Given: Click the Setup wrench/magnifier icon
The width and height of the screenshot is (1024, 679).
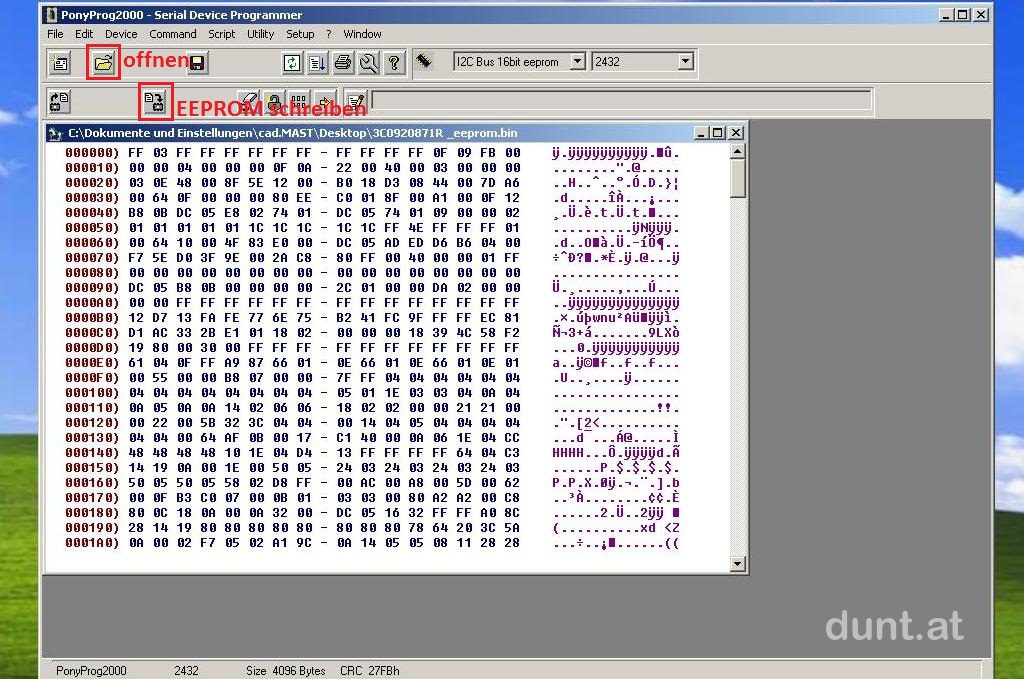Looking at the screenshot, I should 369,63.
